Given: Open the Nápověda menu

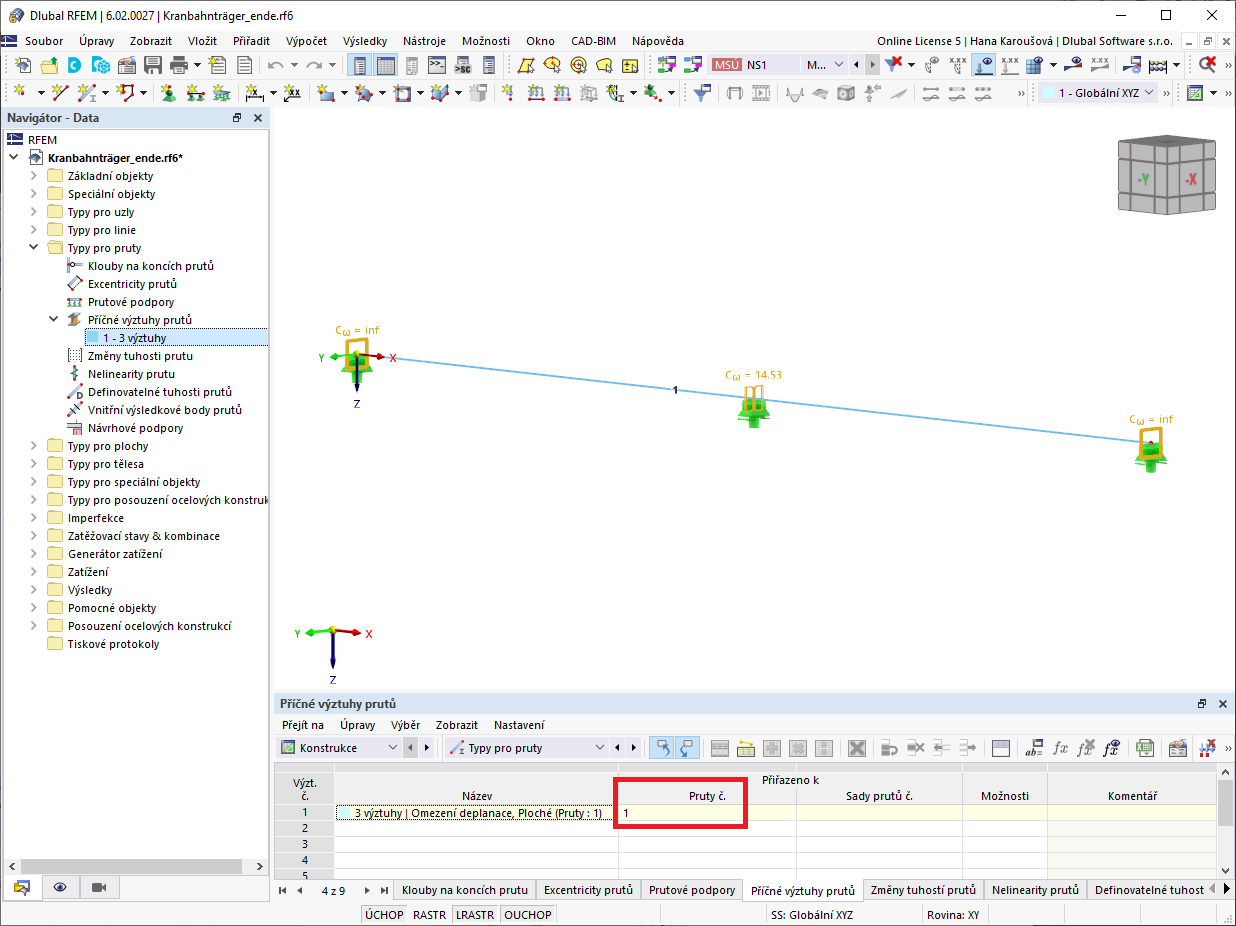Looking at the screenshot, I should (x=658, y=41).
